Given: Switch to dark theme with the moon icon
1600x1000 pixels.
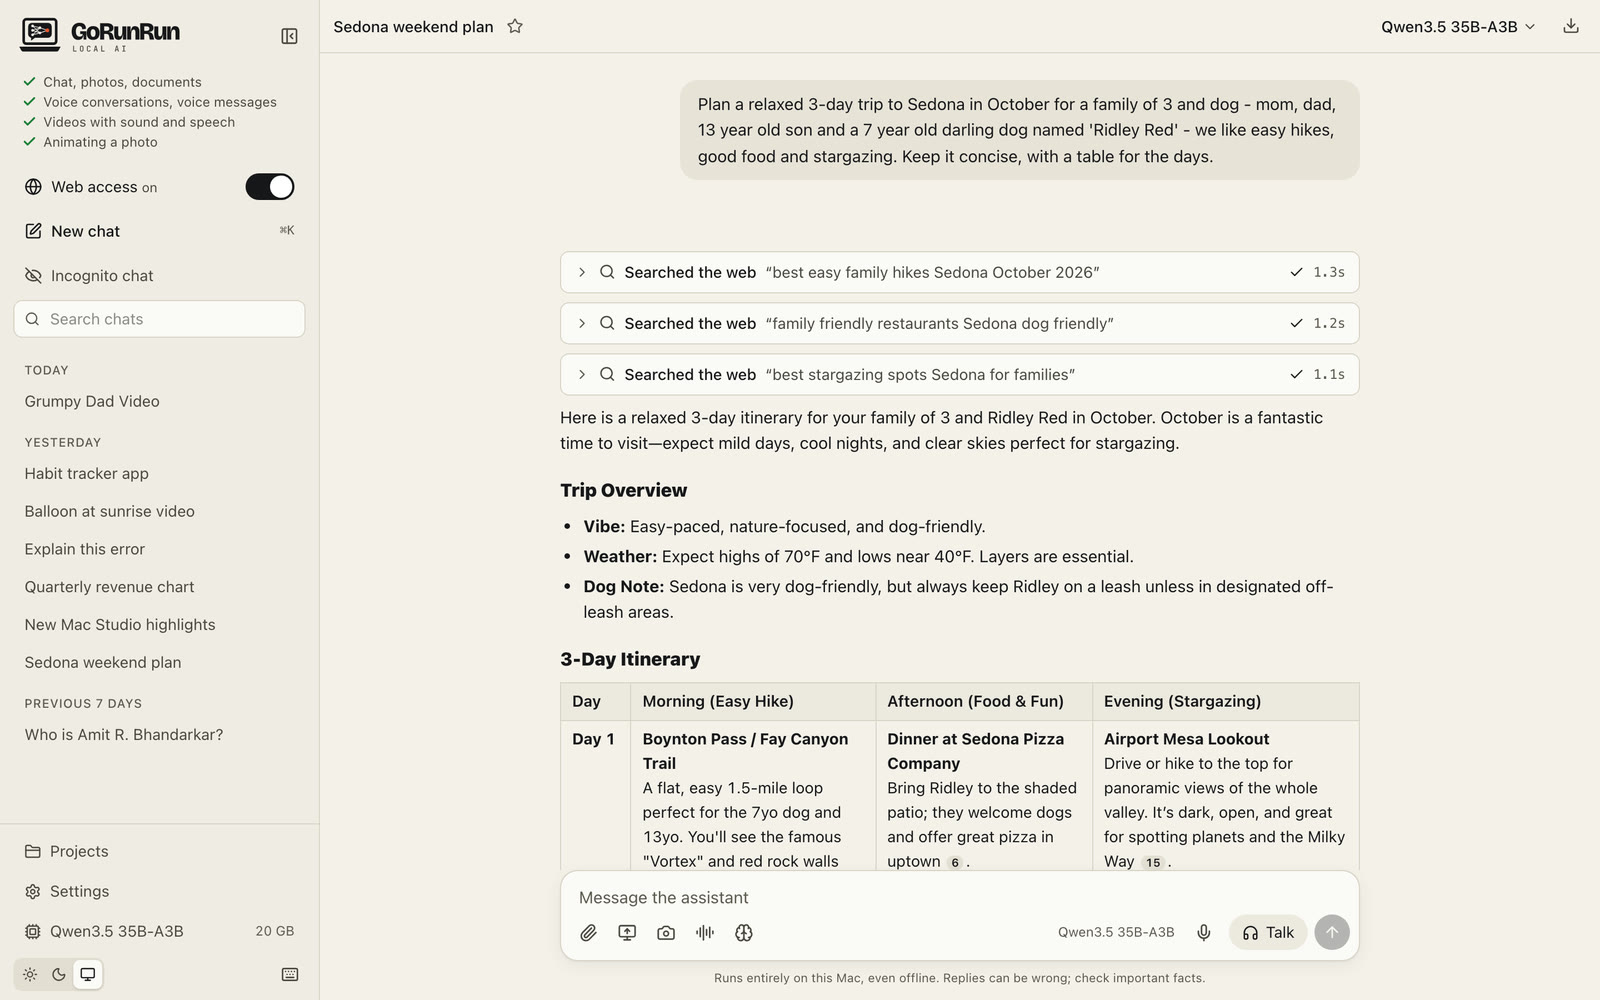Looking at the screenshot, I should pyautogui.click(x=59, y=975).
